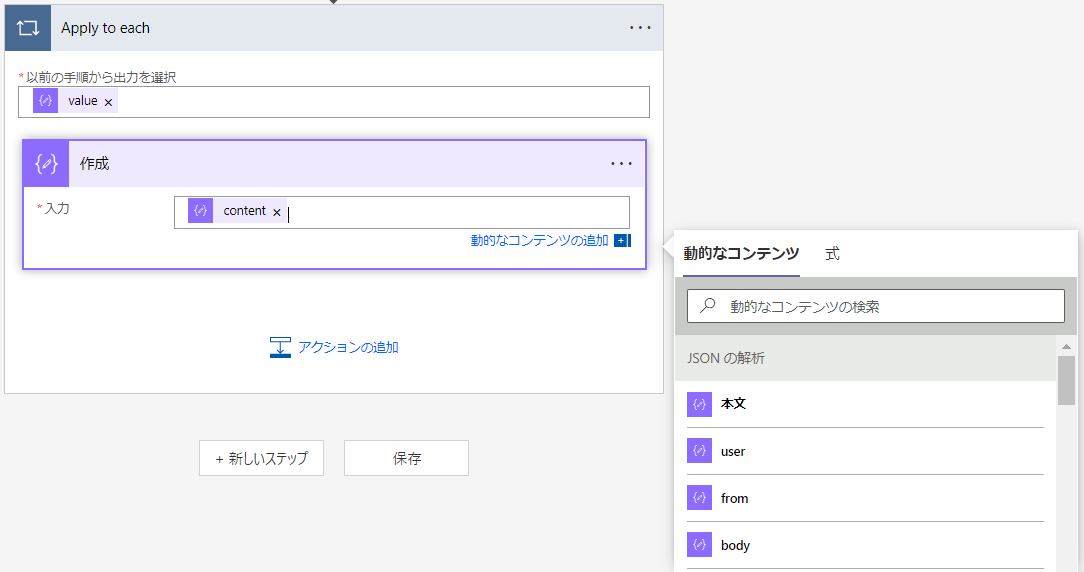Remove the value token with its X
This screenshot has width=1084, height=572.
click(109, 102)
